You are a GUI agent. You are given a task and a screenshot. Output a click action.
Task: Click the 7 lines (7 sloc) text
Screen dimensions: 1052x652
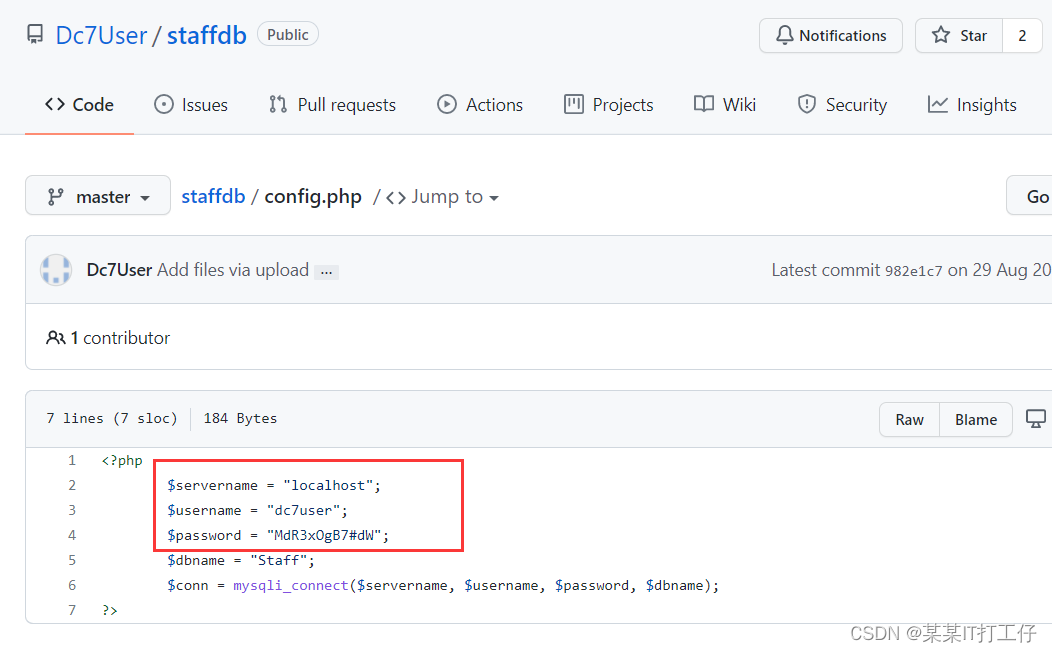click(111, 419)
